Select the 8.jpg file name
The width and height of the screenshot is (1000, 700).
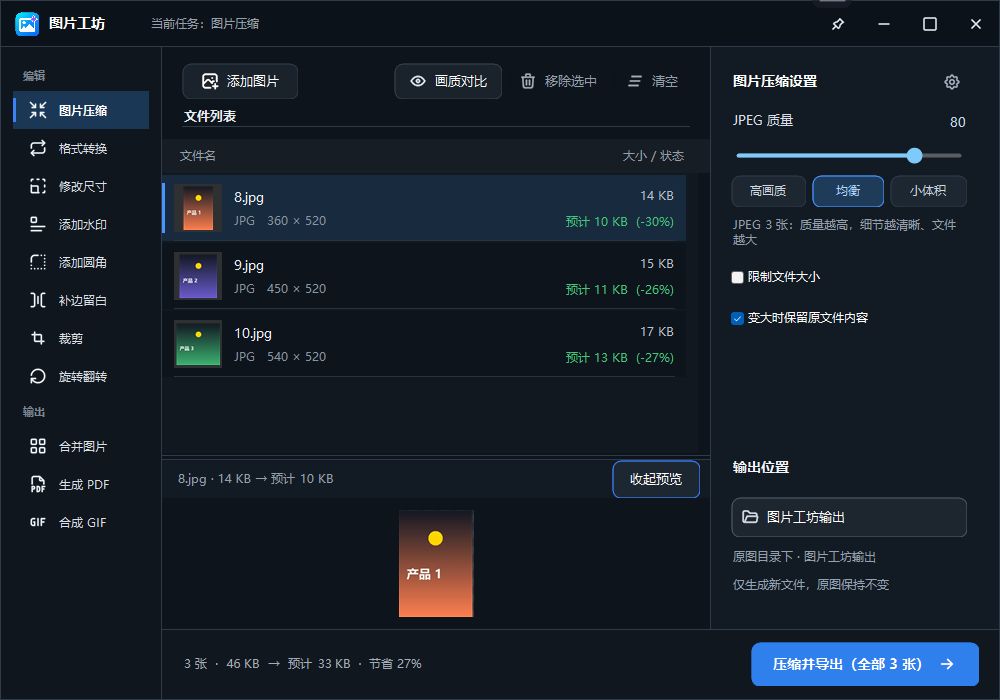(249, 197)
